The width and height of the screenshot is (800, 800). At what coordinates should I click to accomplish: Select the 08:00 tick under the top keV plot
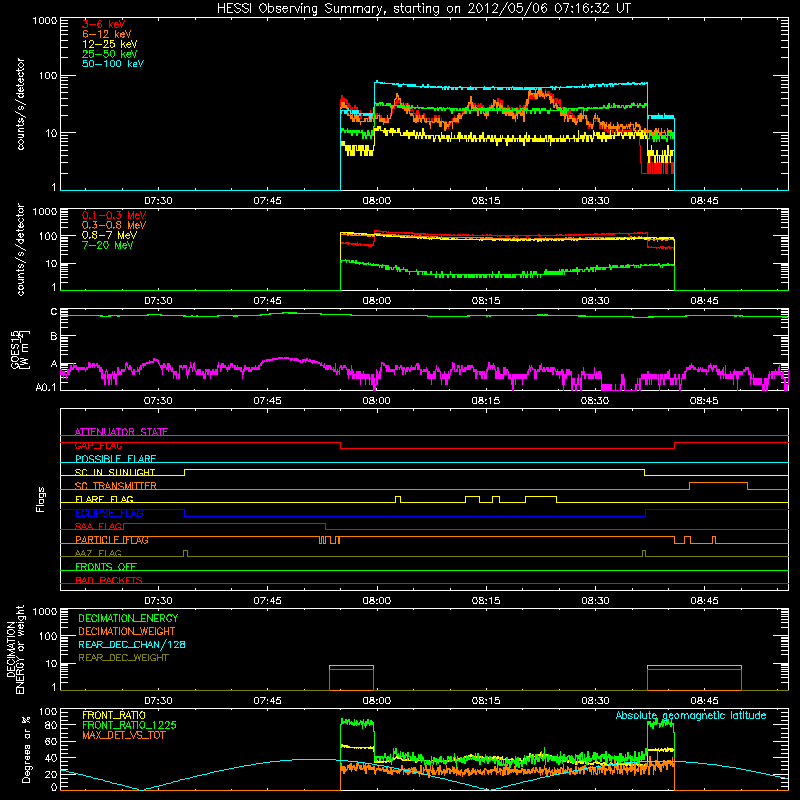[x=377, y=201]
